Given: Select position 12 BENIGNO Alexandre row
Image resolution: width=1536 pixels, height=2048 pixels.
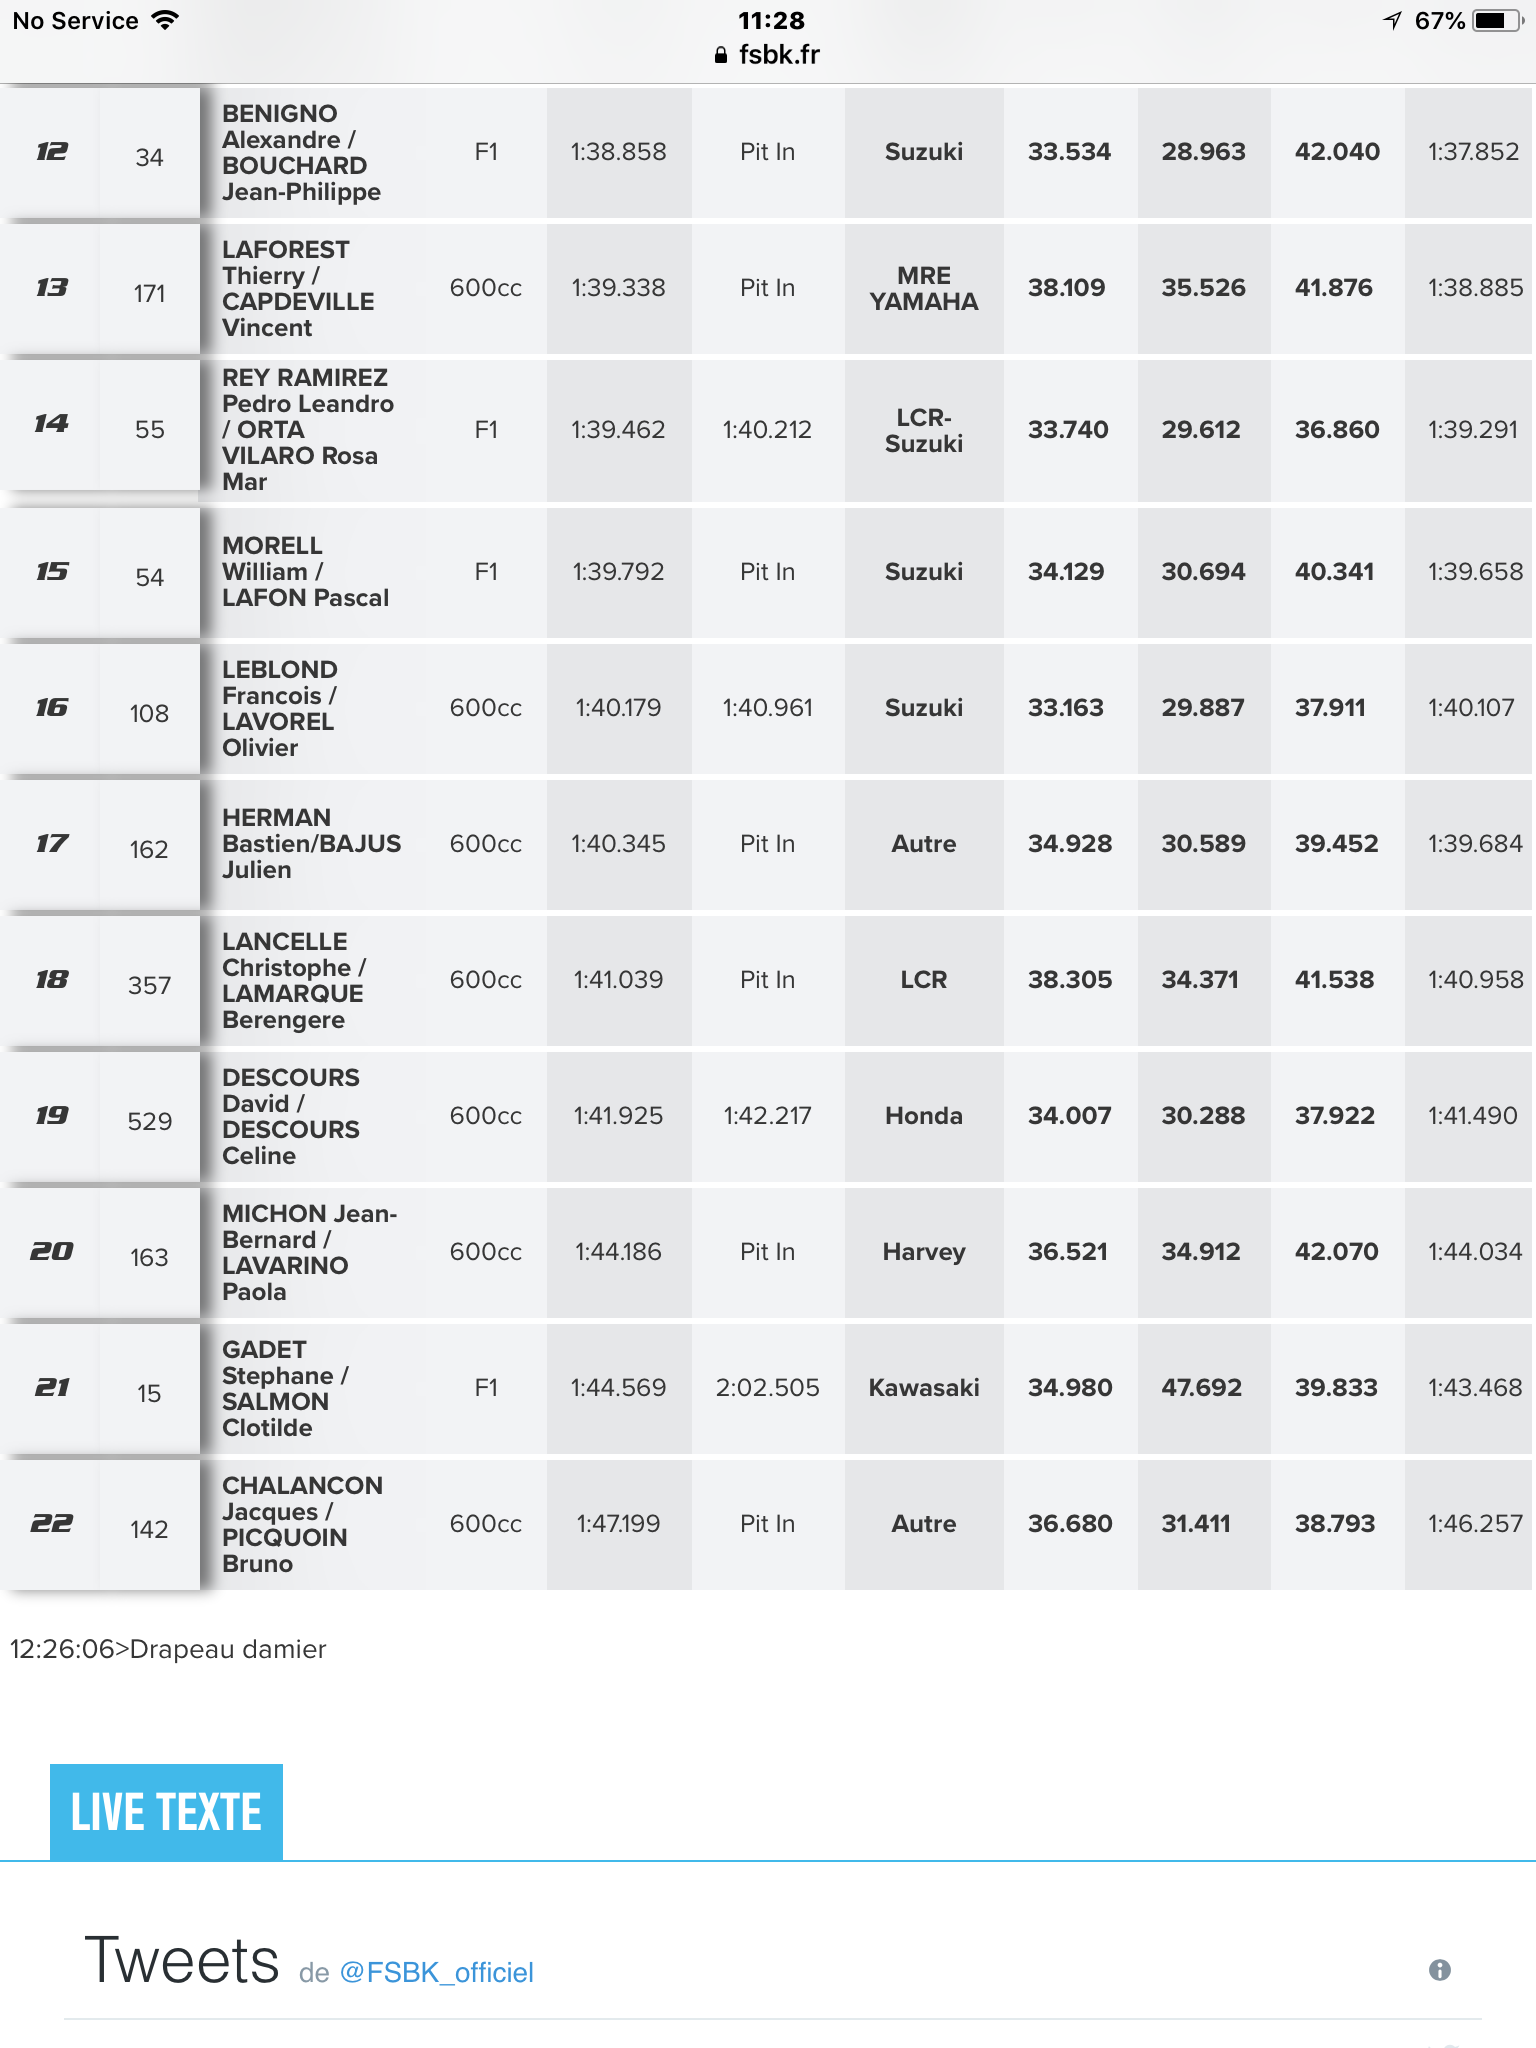Looking at the screenshot, I should click(x=768, y=152).
